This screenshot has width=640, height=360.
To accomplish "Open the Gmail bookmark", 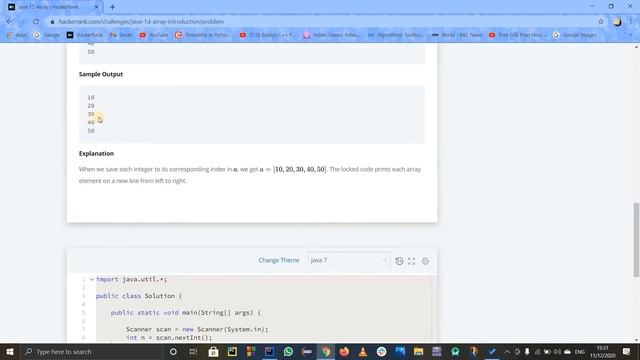I will [x=121, y=35].
